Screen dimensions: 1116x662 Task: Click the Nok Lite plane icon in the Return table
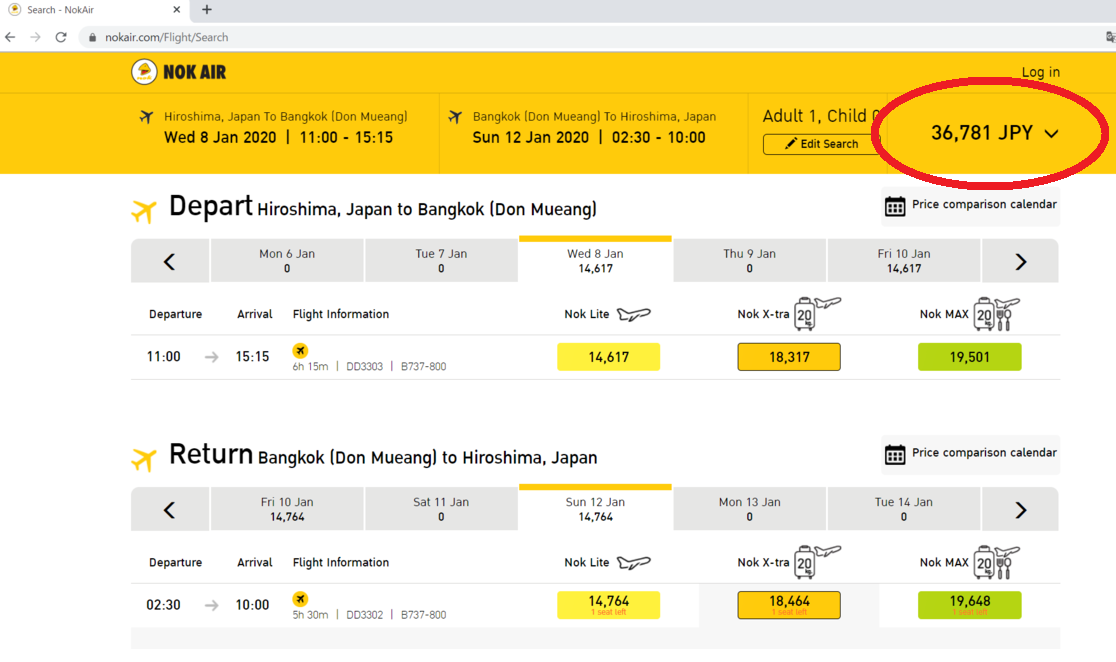(x=633, y=562)
